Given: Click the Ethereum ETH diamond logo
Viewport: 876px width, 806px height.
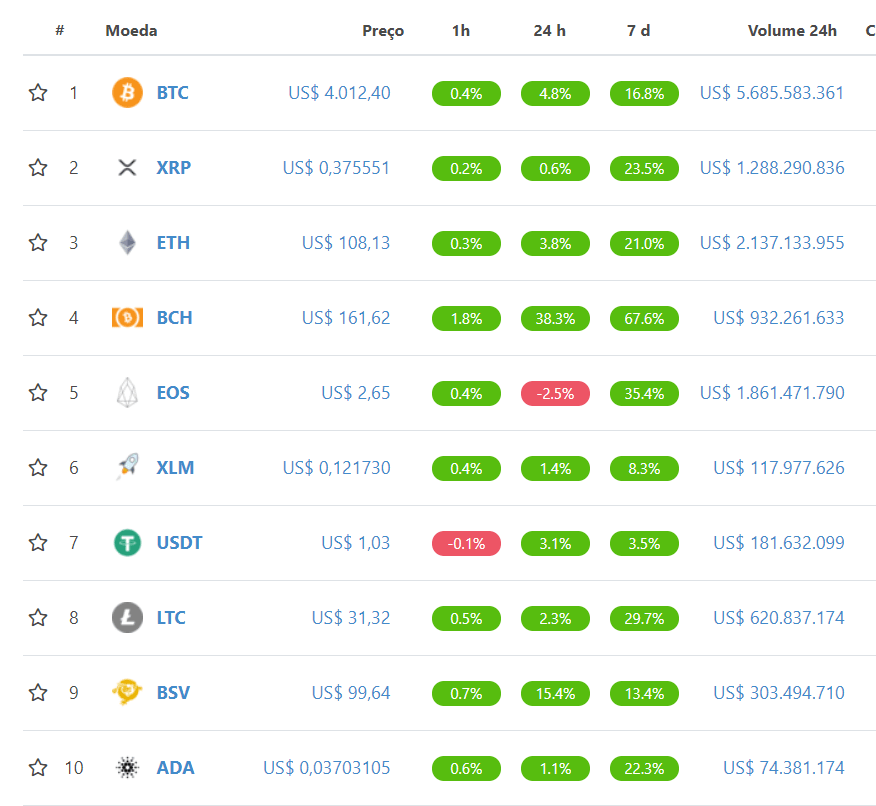Looking at the screenshot, I should 127,243.
